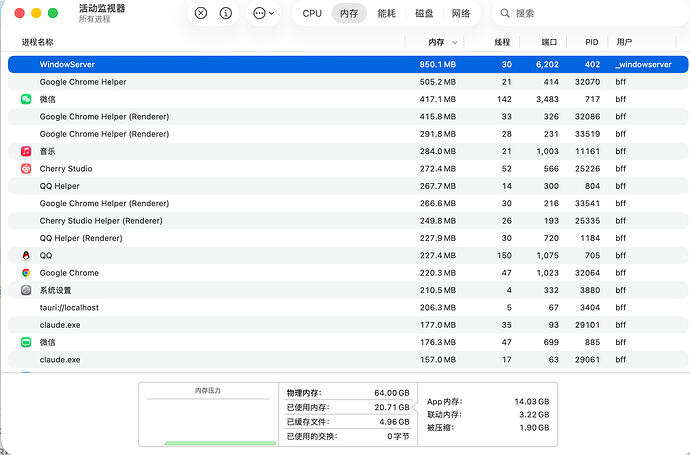Screen dimensions: 690x455
Task: Select Google Chrome Helper 505.2 MB row
Action: pyautogui.click(x=348, y=82)
